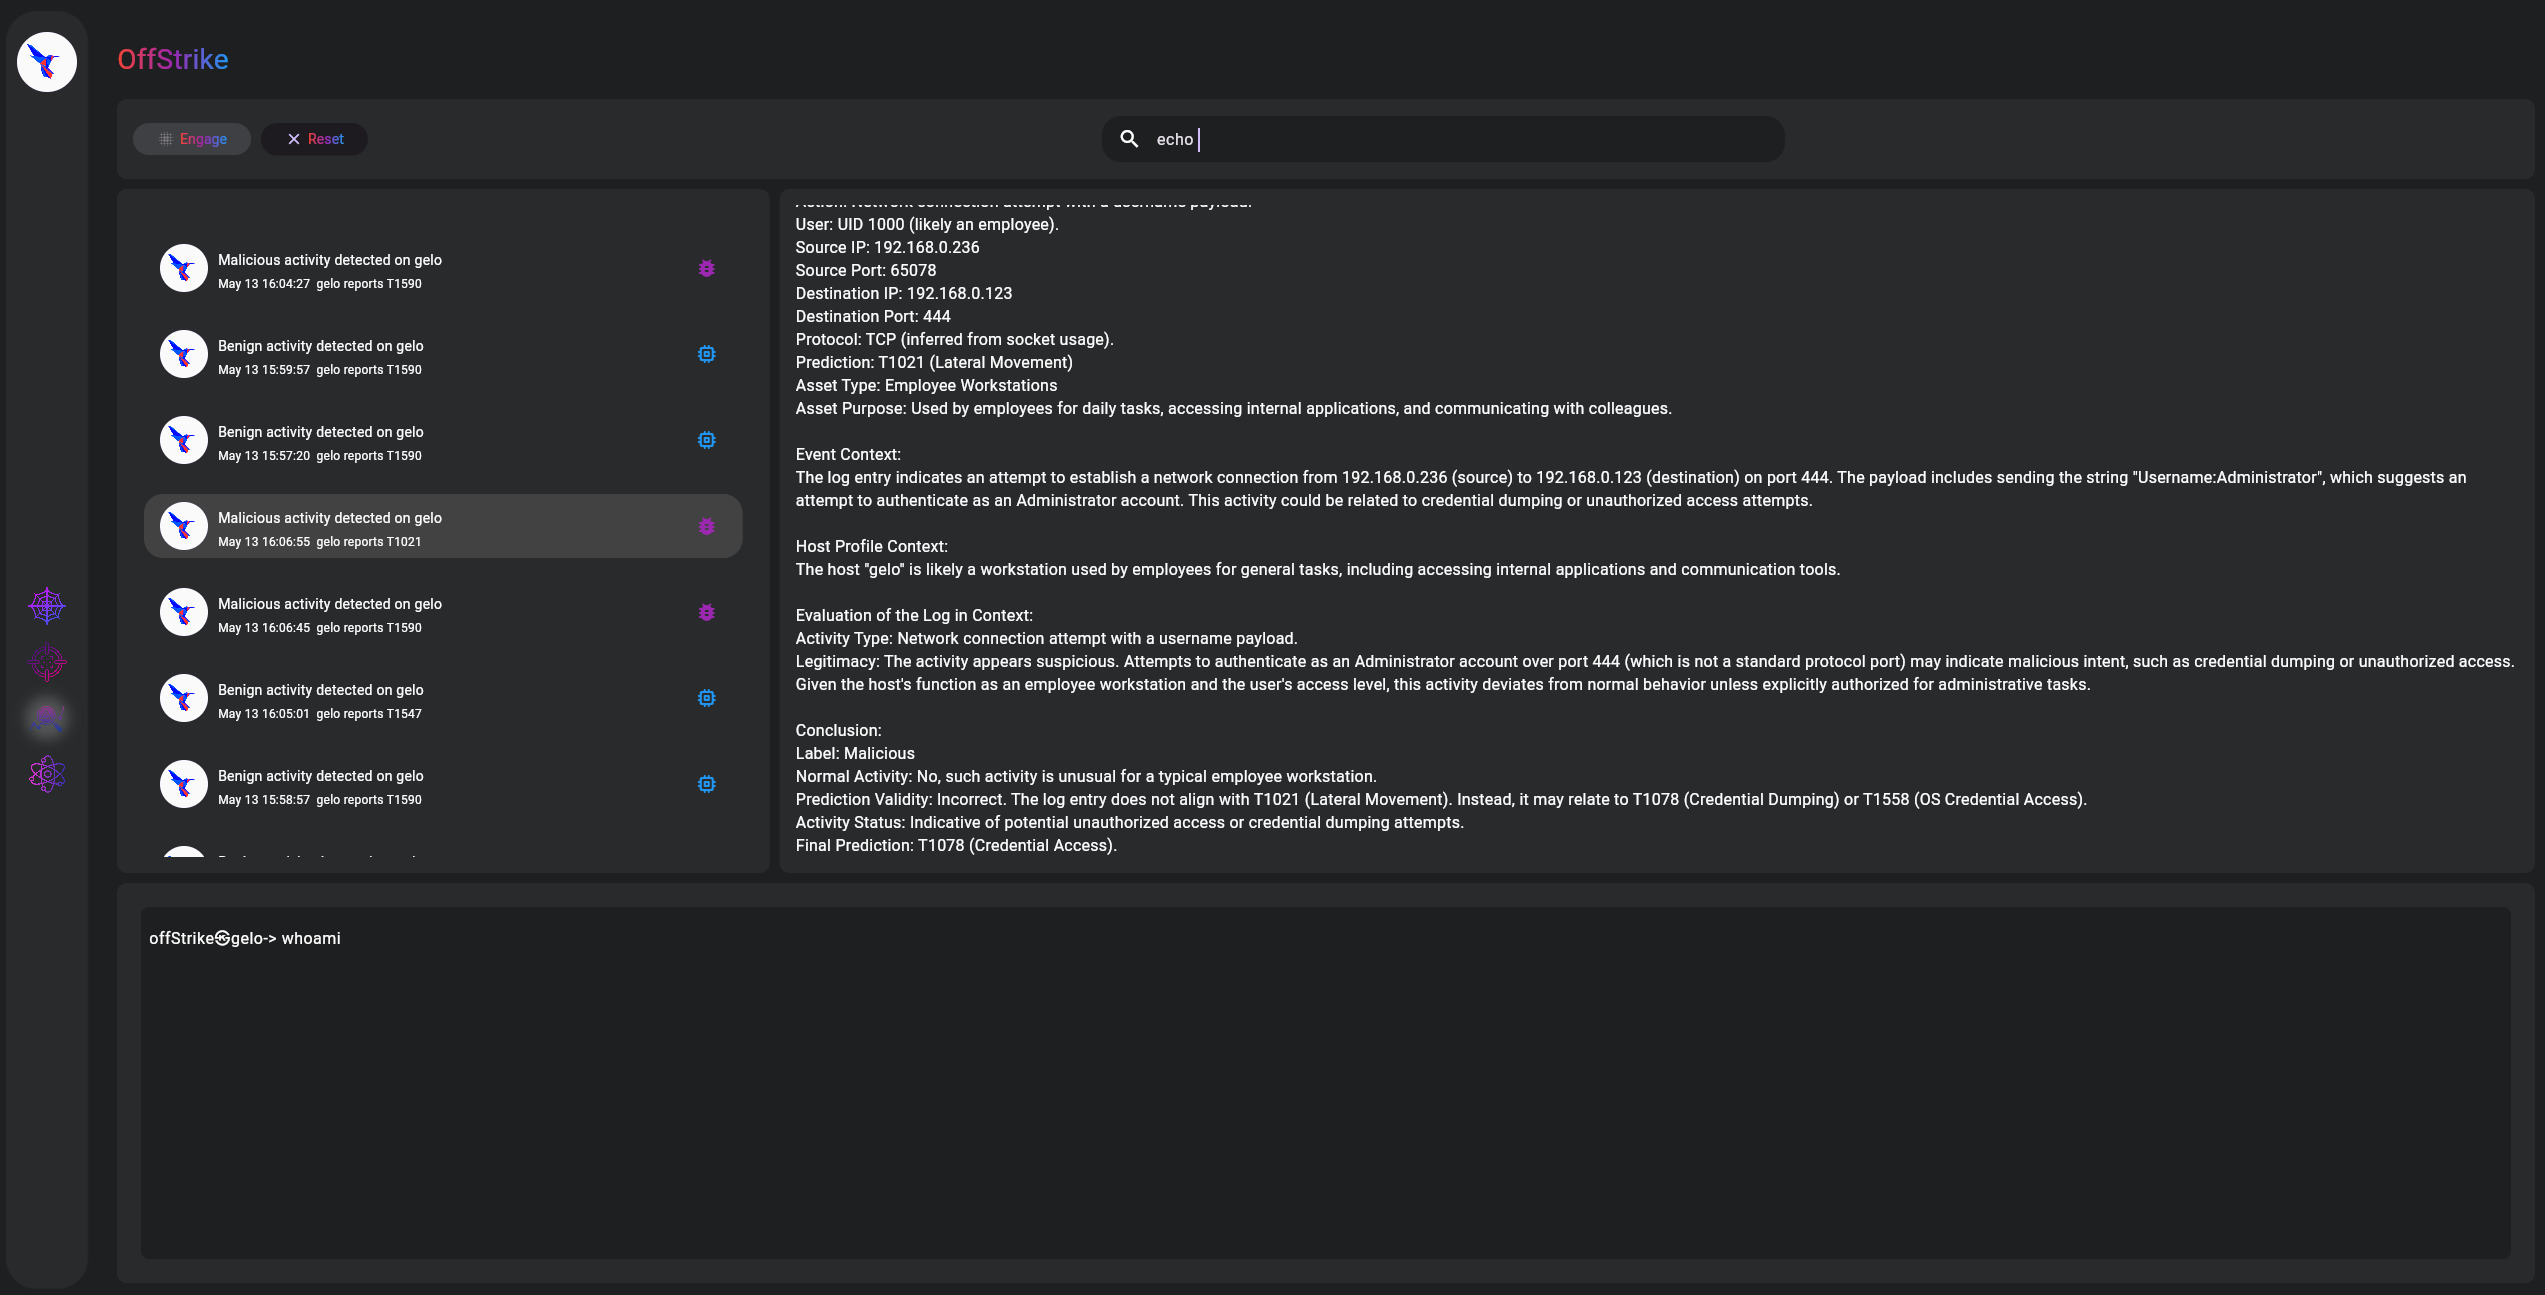Viewport: 2545px width, 1295px height.
Task: Click timestamp 'May 13 16:05:01 gelo reports T1547'
Action: tap(320, 714)
